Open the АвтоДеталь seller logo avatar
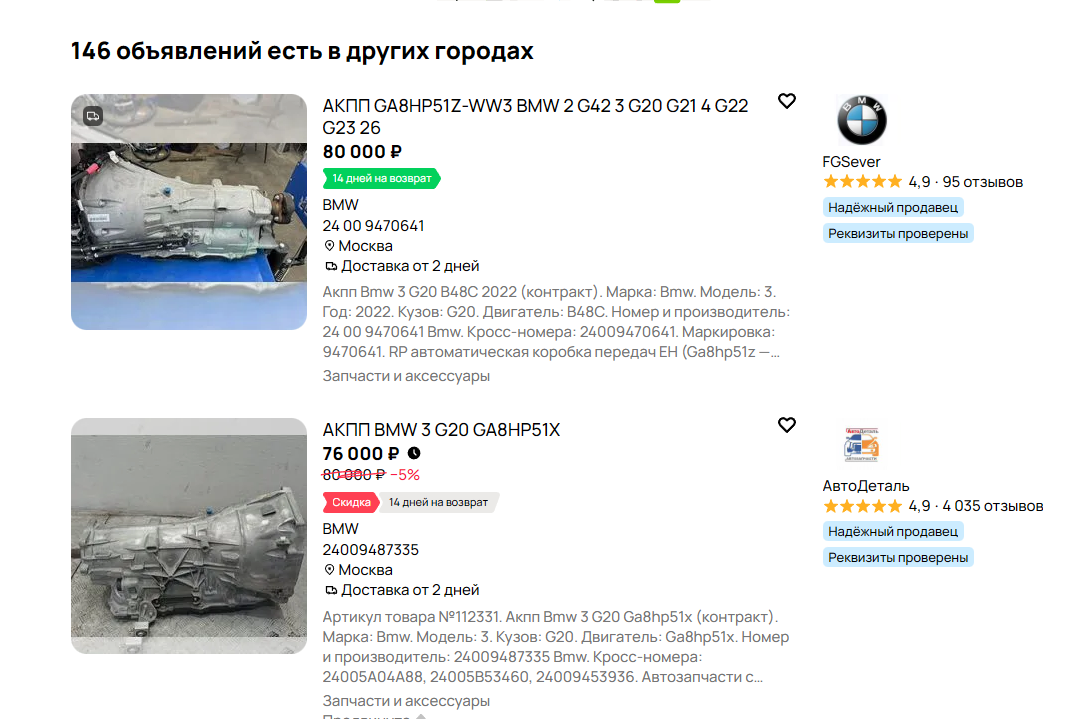 click(861, 445)
